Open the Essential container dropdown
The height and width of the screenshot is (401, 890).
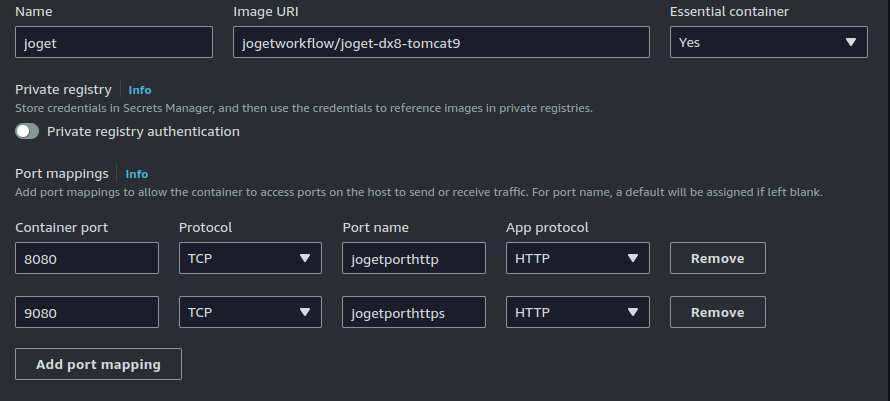point(767,42)
